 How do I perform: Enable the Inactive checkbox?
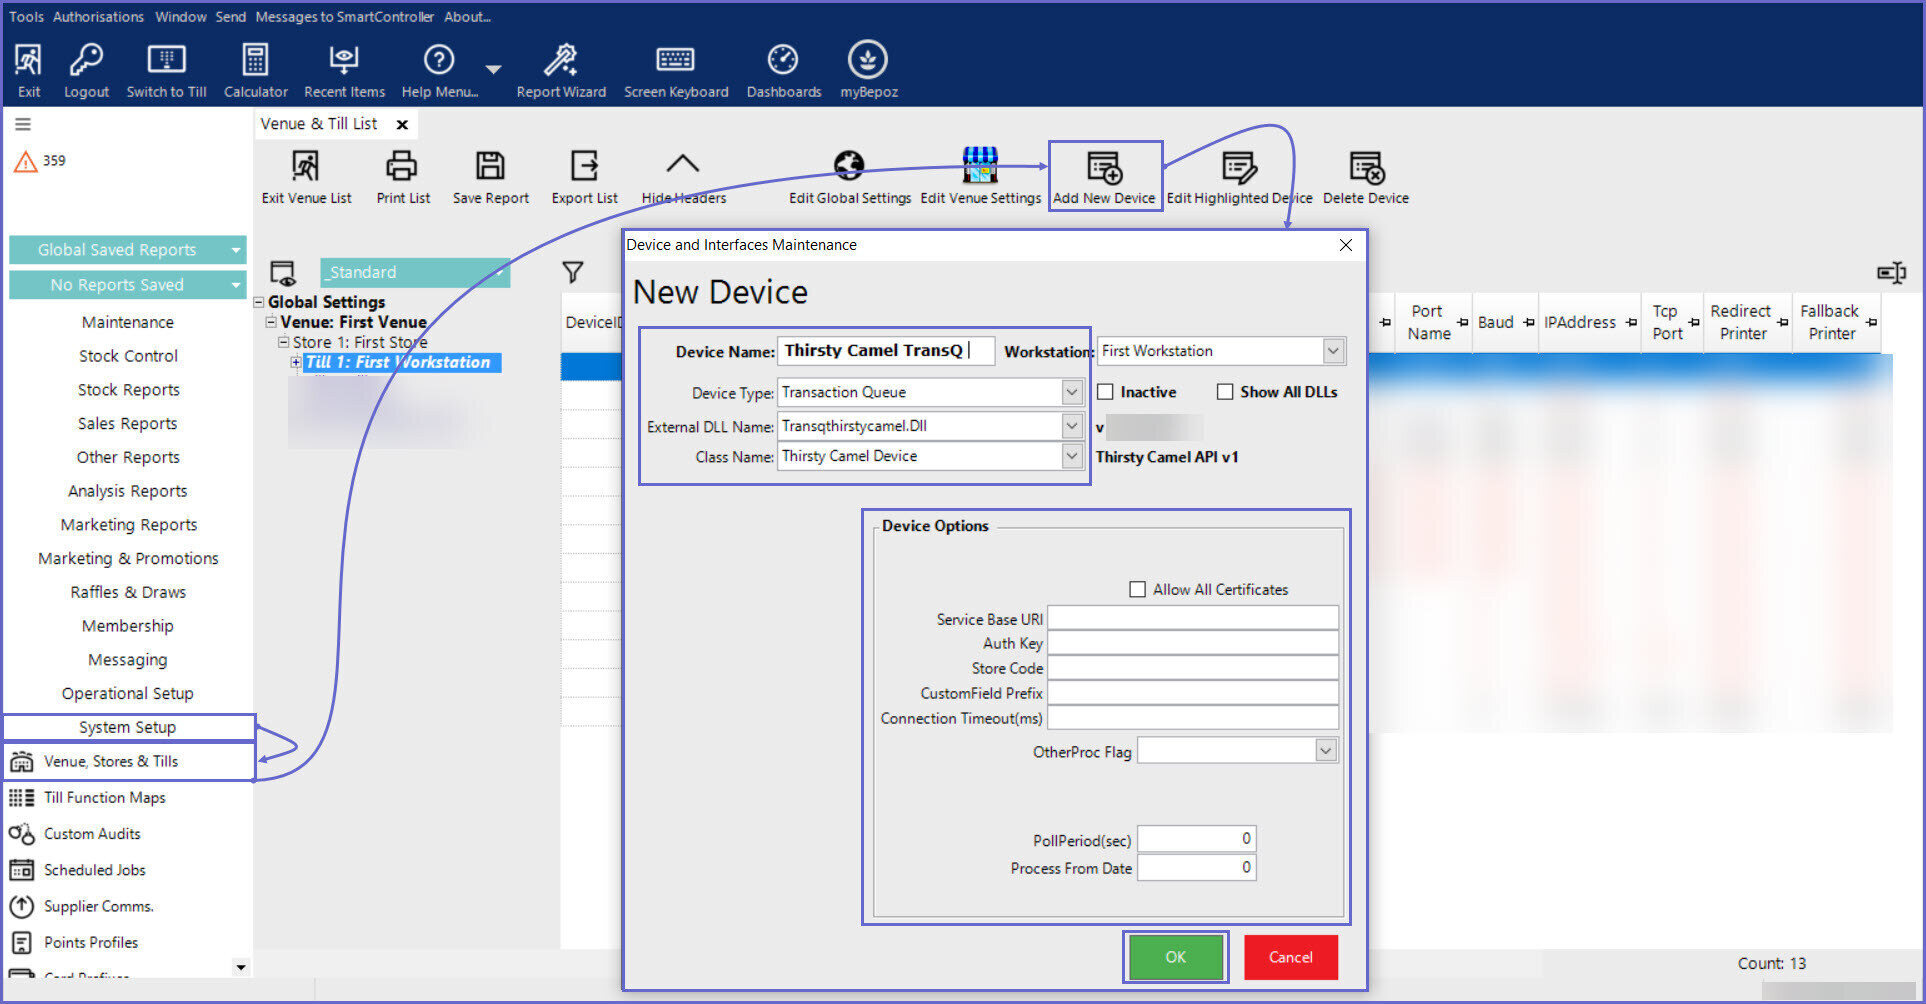pos(1106,392)
